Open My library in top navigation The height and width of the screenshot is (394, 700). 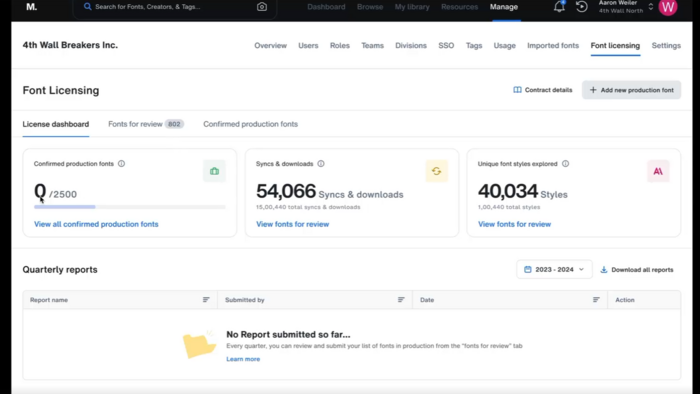tap(412, 7)
